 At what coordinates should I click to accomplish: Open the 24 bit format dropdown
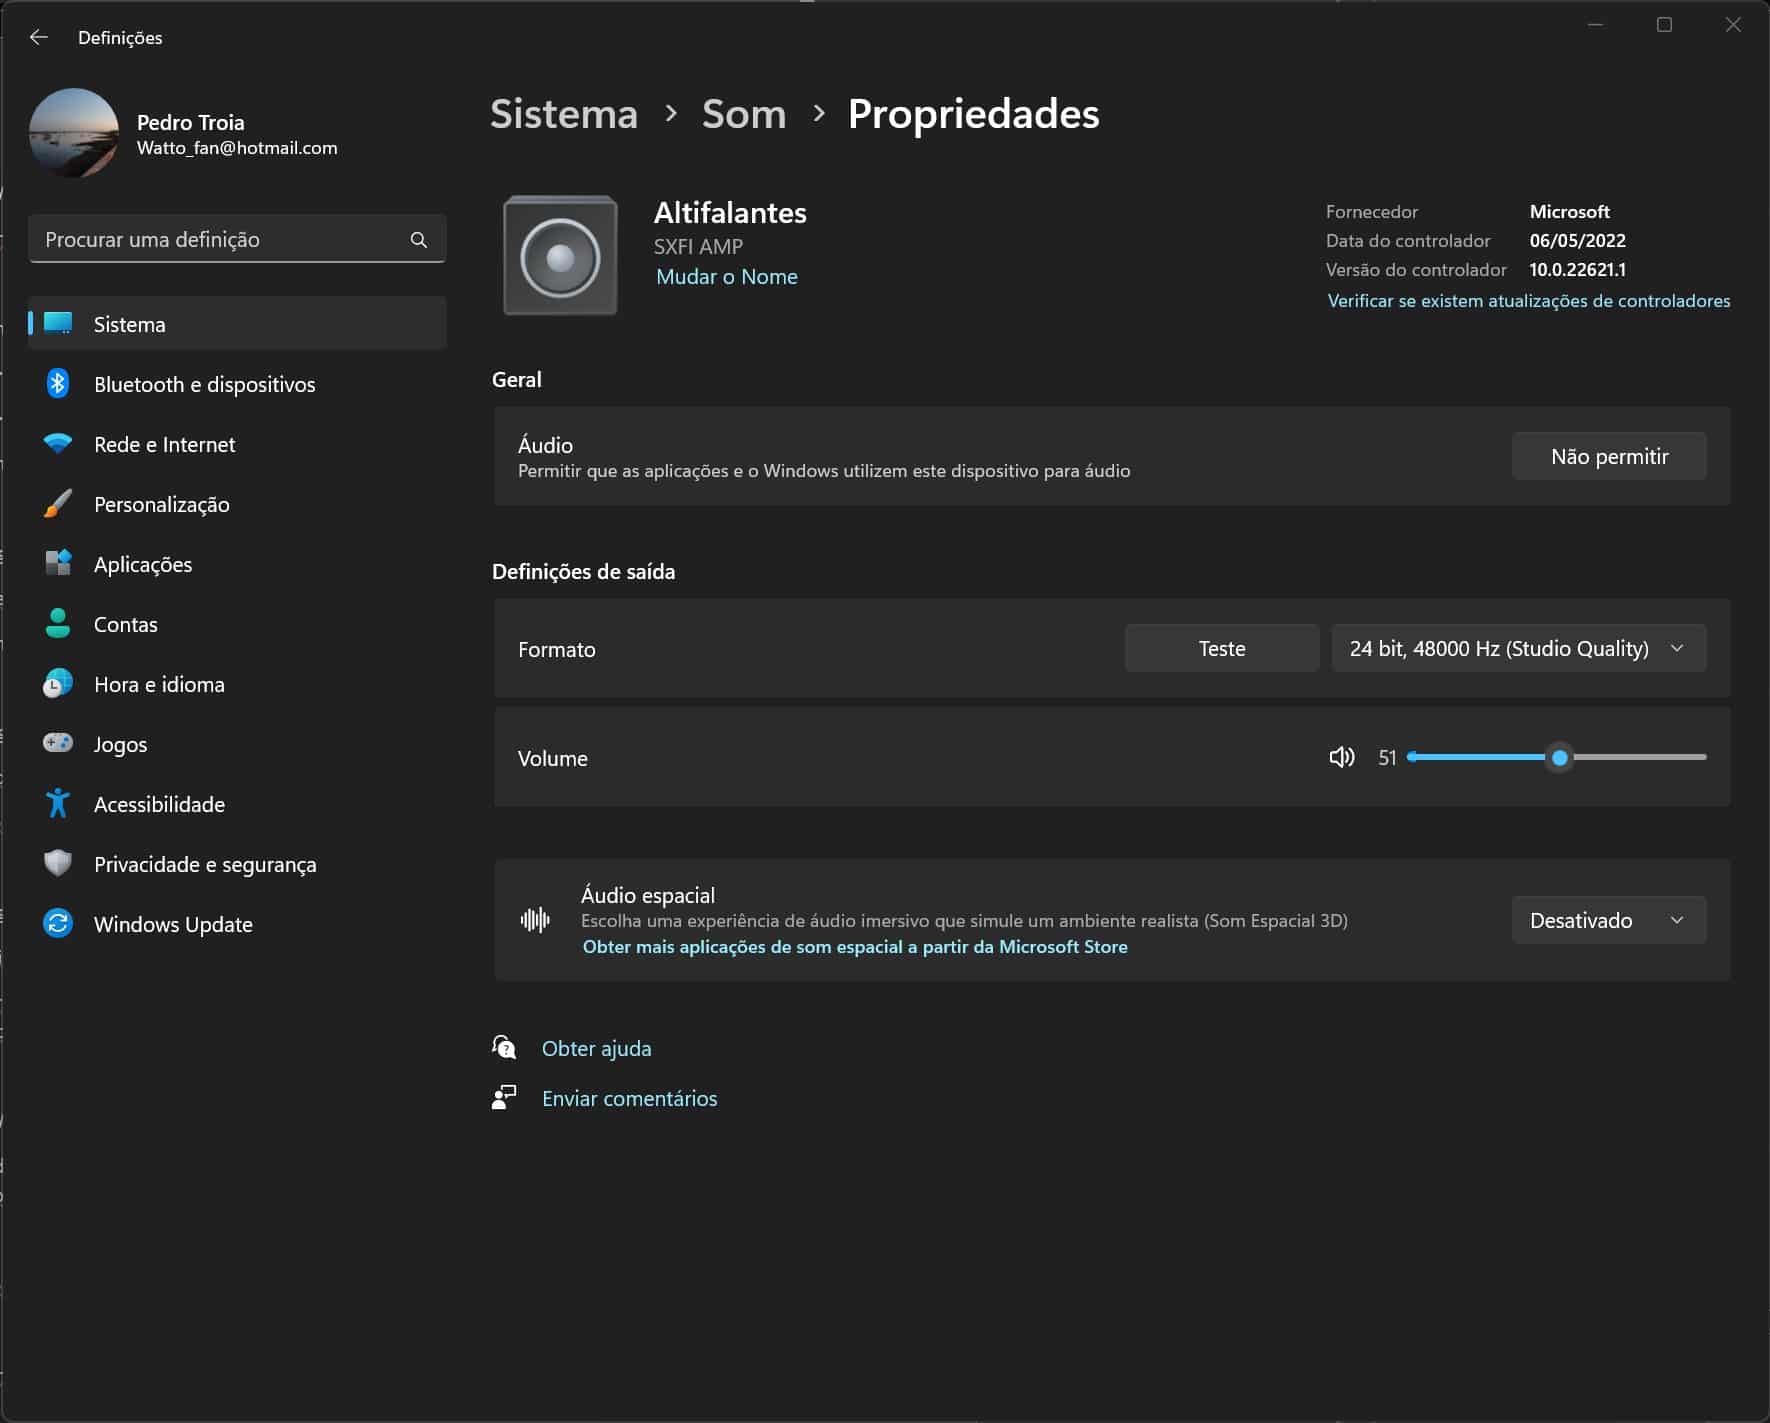[1518, 648]
